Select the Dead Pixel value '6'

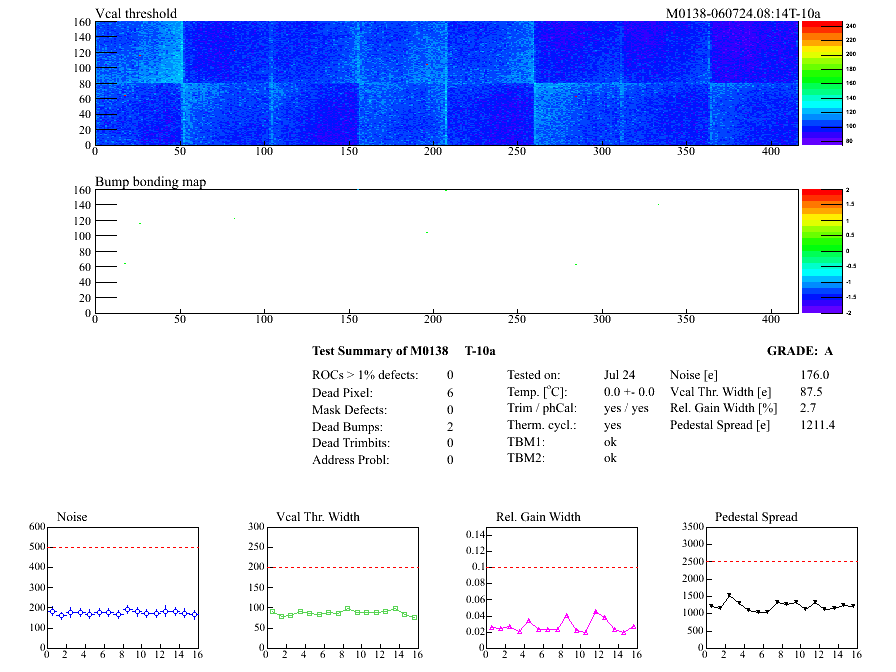coord(450,393)
